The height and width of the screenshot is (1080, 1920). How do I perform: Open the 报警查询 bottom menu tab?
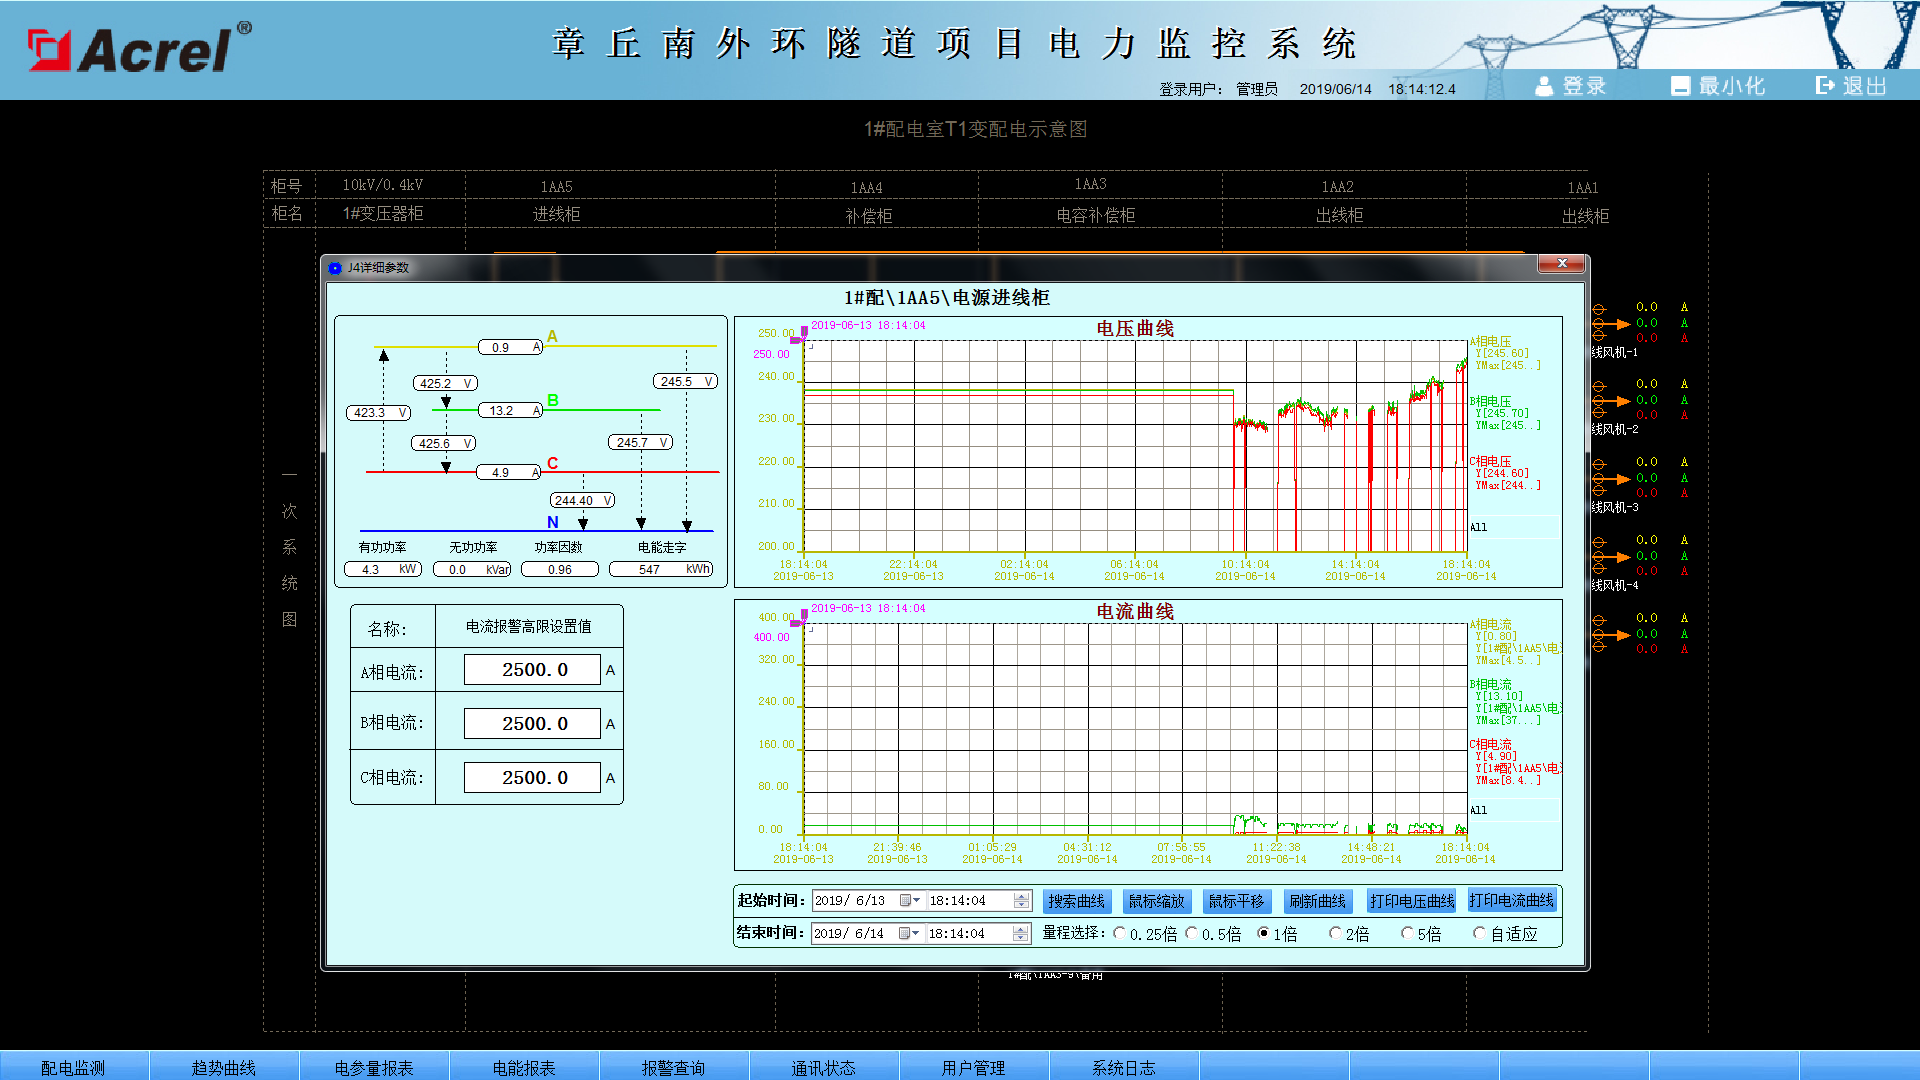(673, 1067)
